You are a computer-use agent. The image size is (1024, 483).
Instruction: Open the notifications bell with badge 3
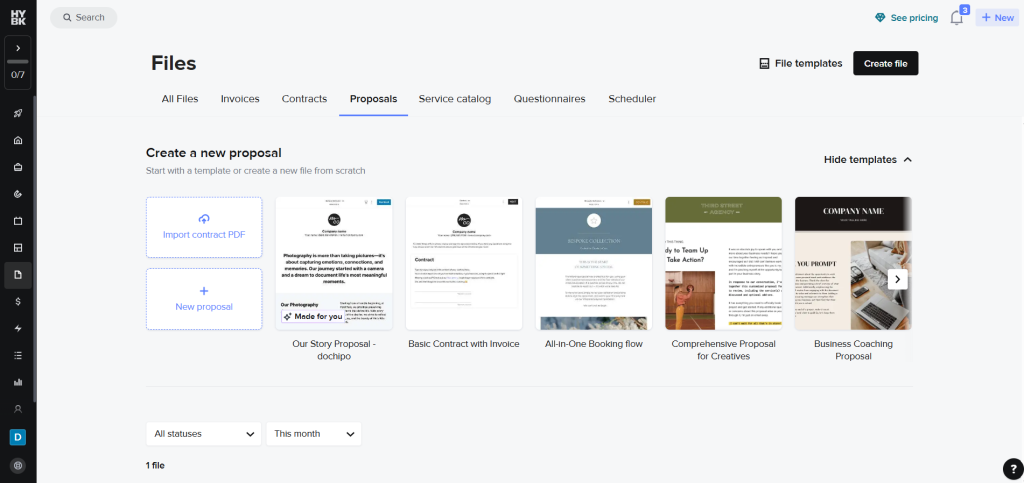[957, 18]
